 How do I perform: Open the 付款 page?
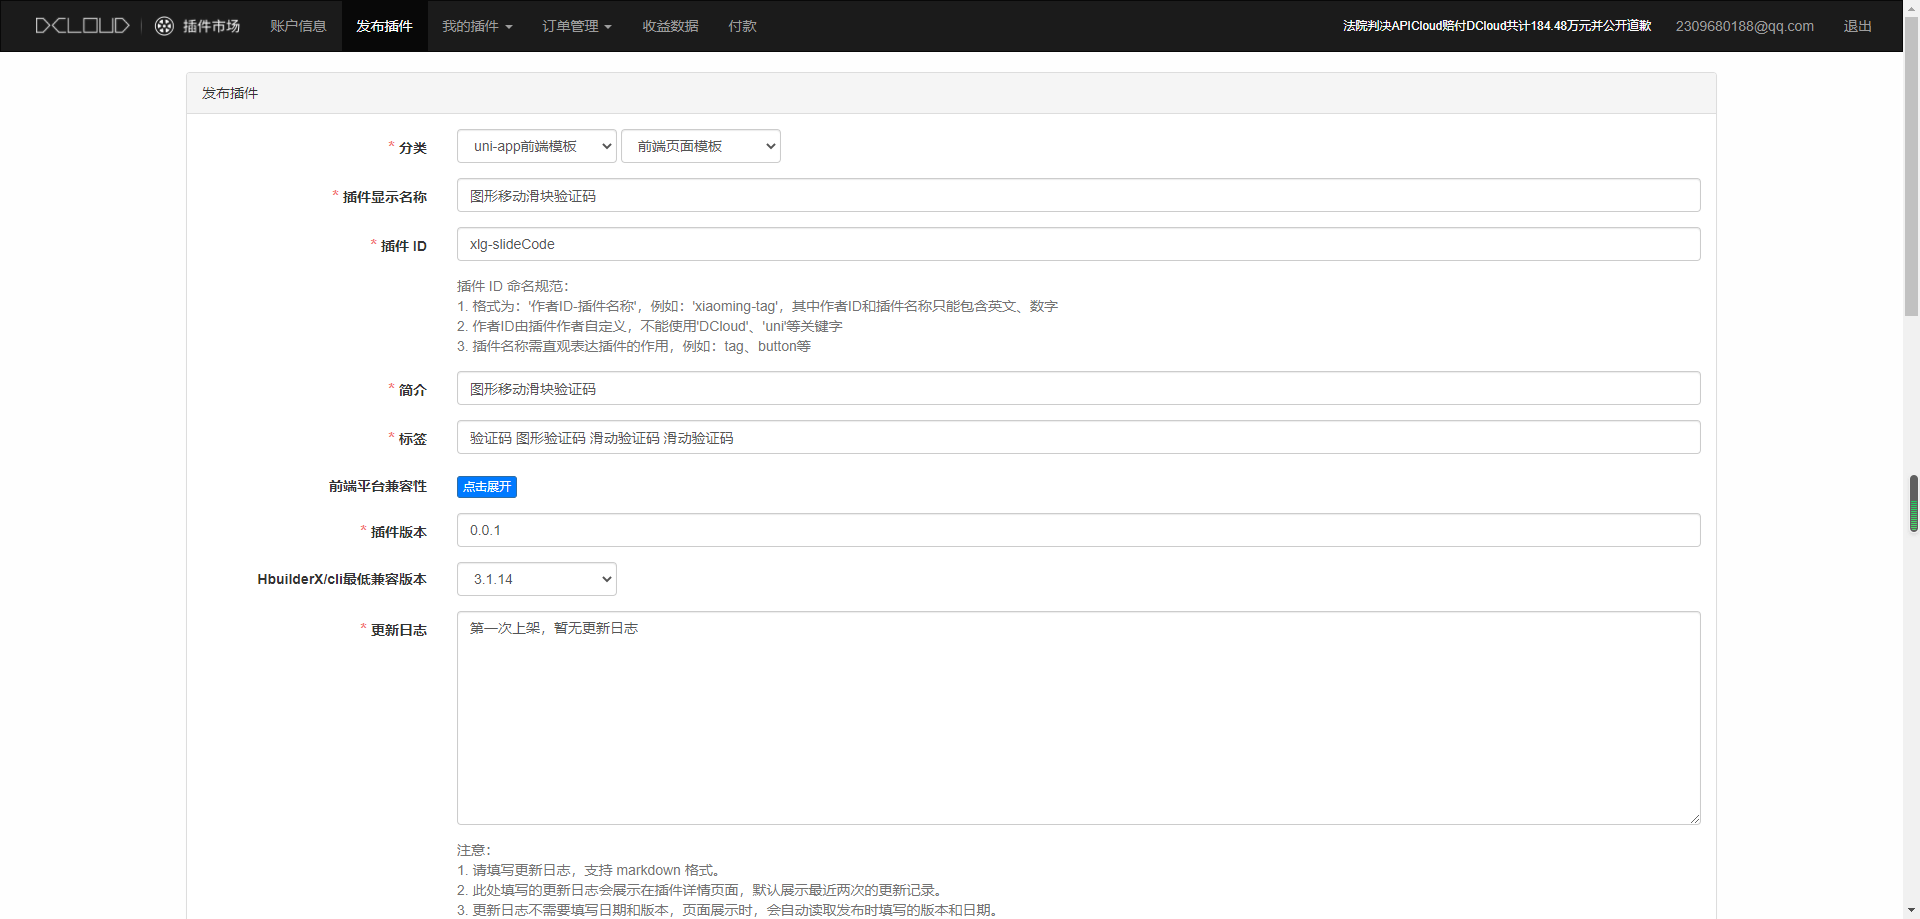[742, 26]
